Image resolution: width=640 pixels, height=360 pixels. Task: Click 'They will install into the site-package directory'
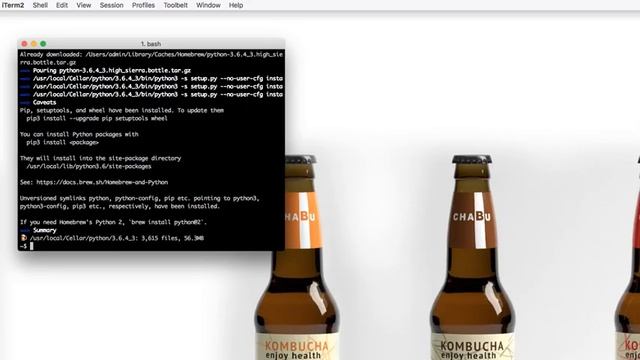[100, 158]
